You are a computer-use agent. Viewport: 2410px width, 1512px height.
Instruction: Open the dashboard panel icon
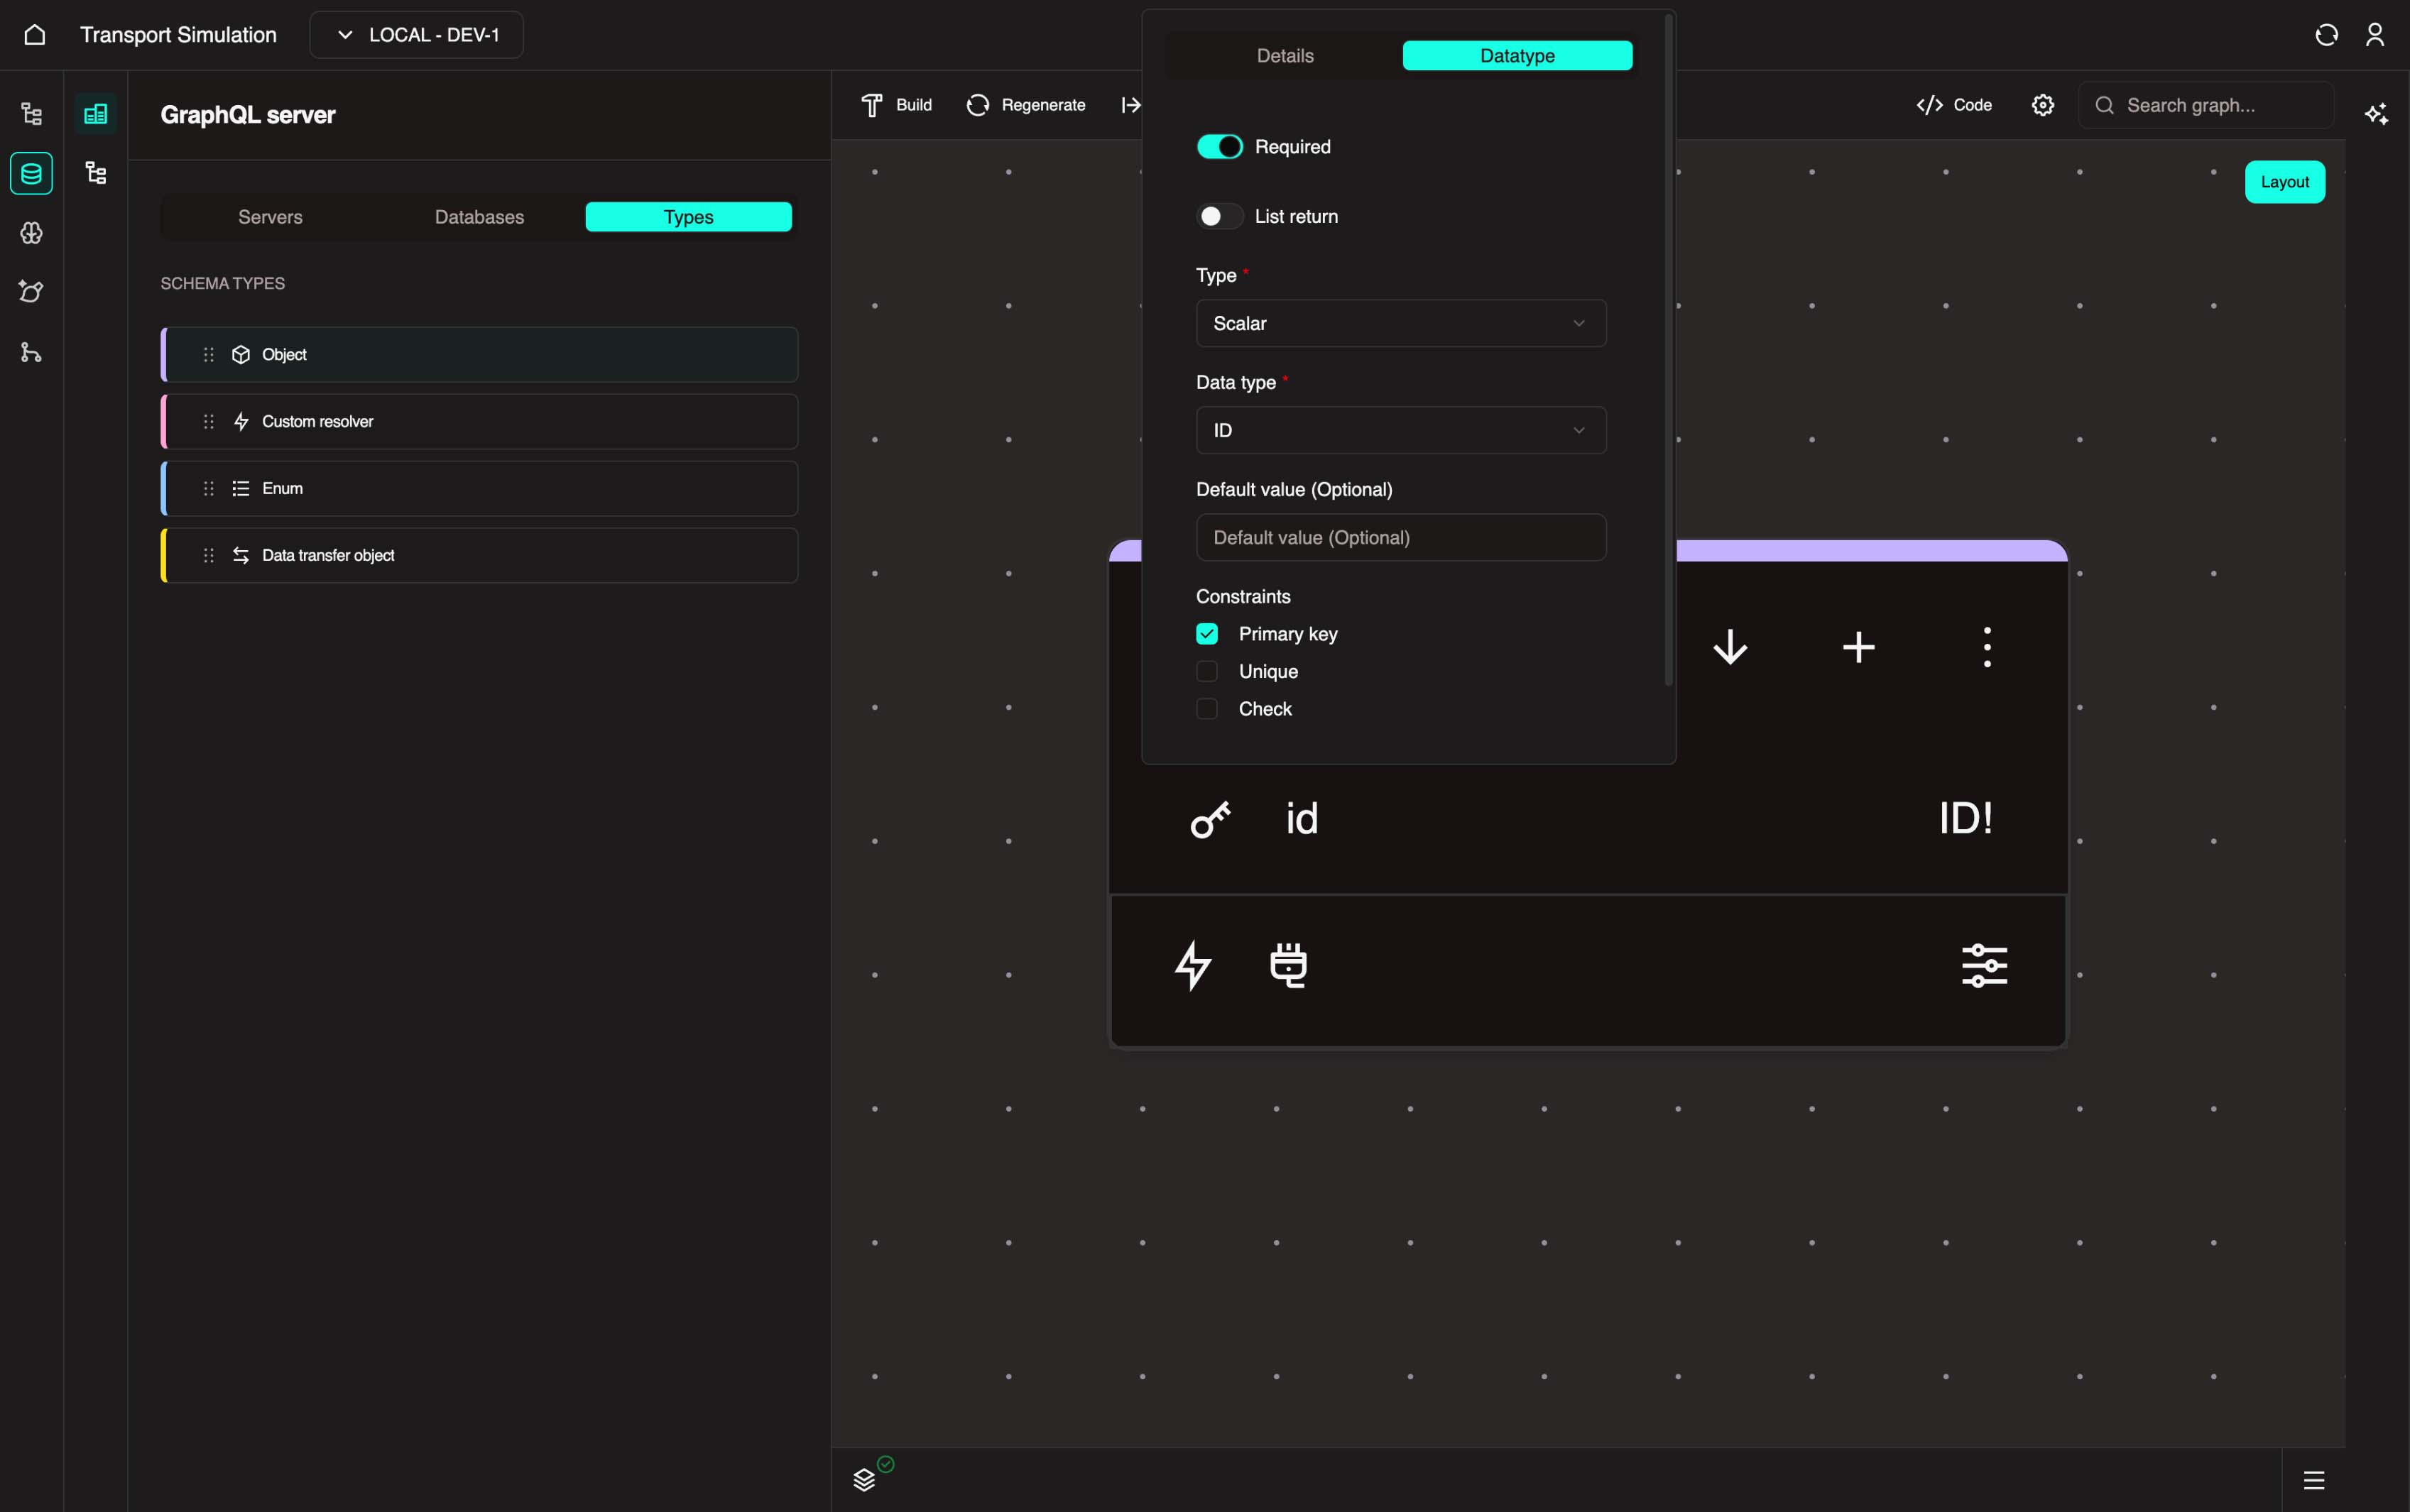click(x=96, y=114)
